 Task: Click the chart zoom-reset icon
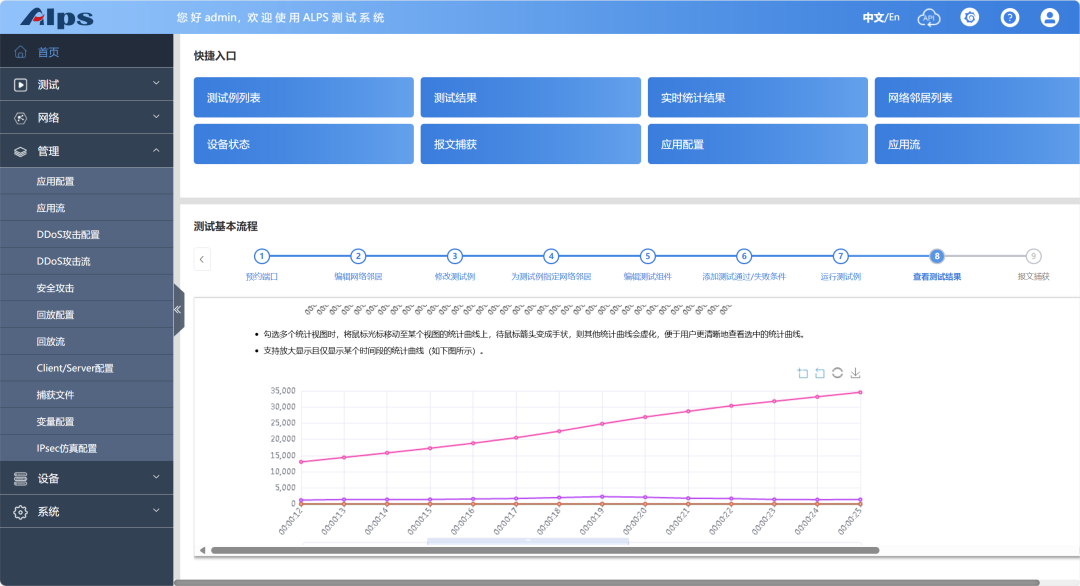tap(820, 373)
